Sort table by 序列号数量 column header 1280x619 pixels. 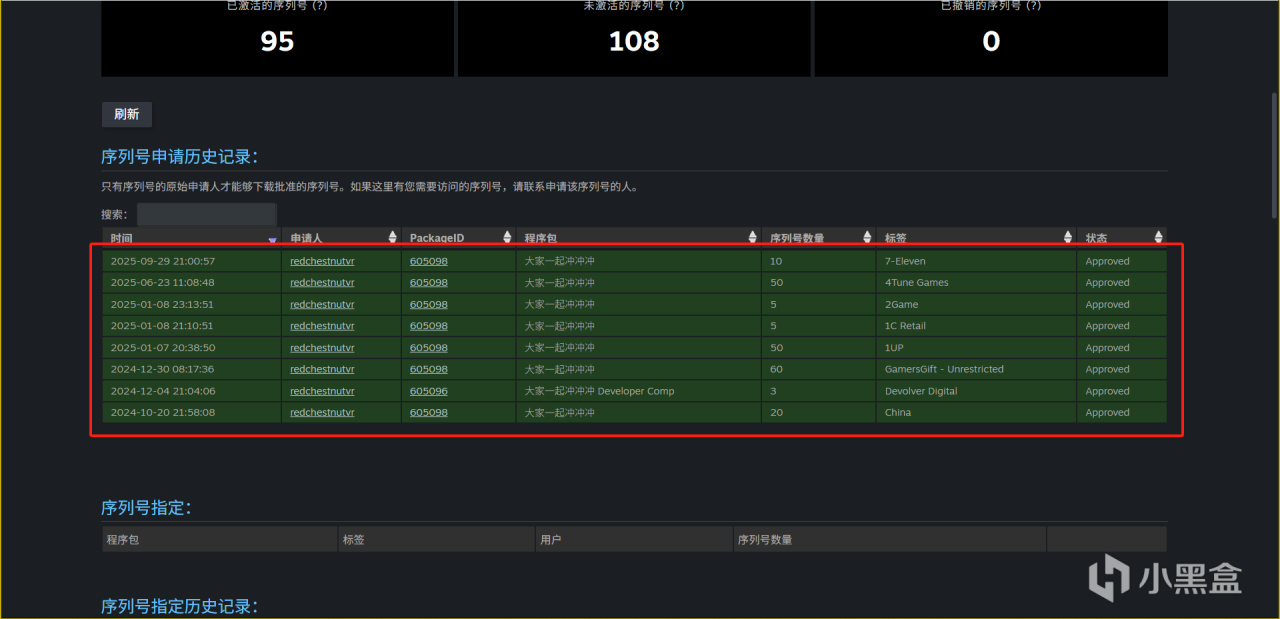click(817, 238)
